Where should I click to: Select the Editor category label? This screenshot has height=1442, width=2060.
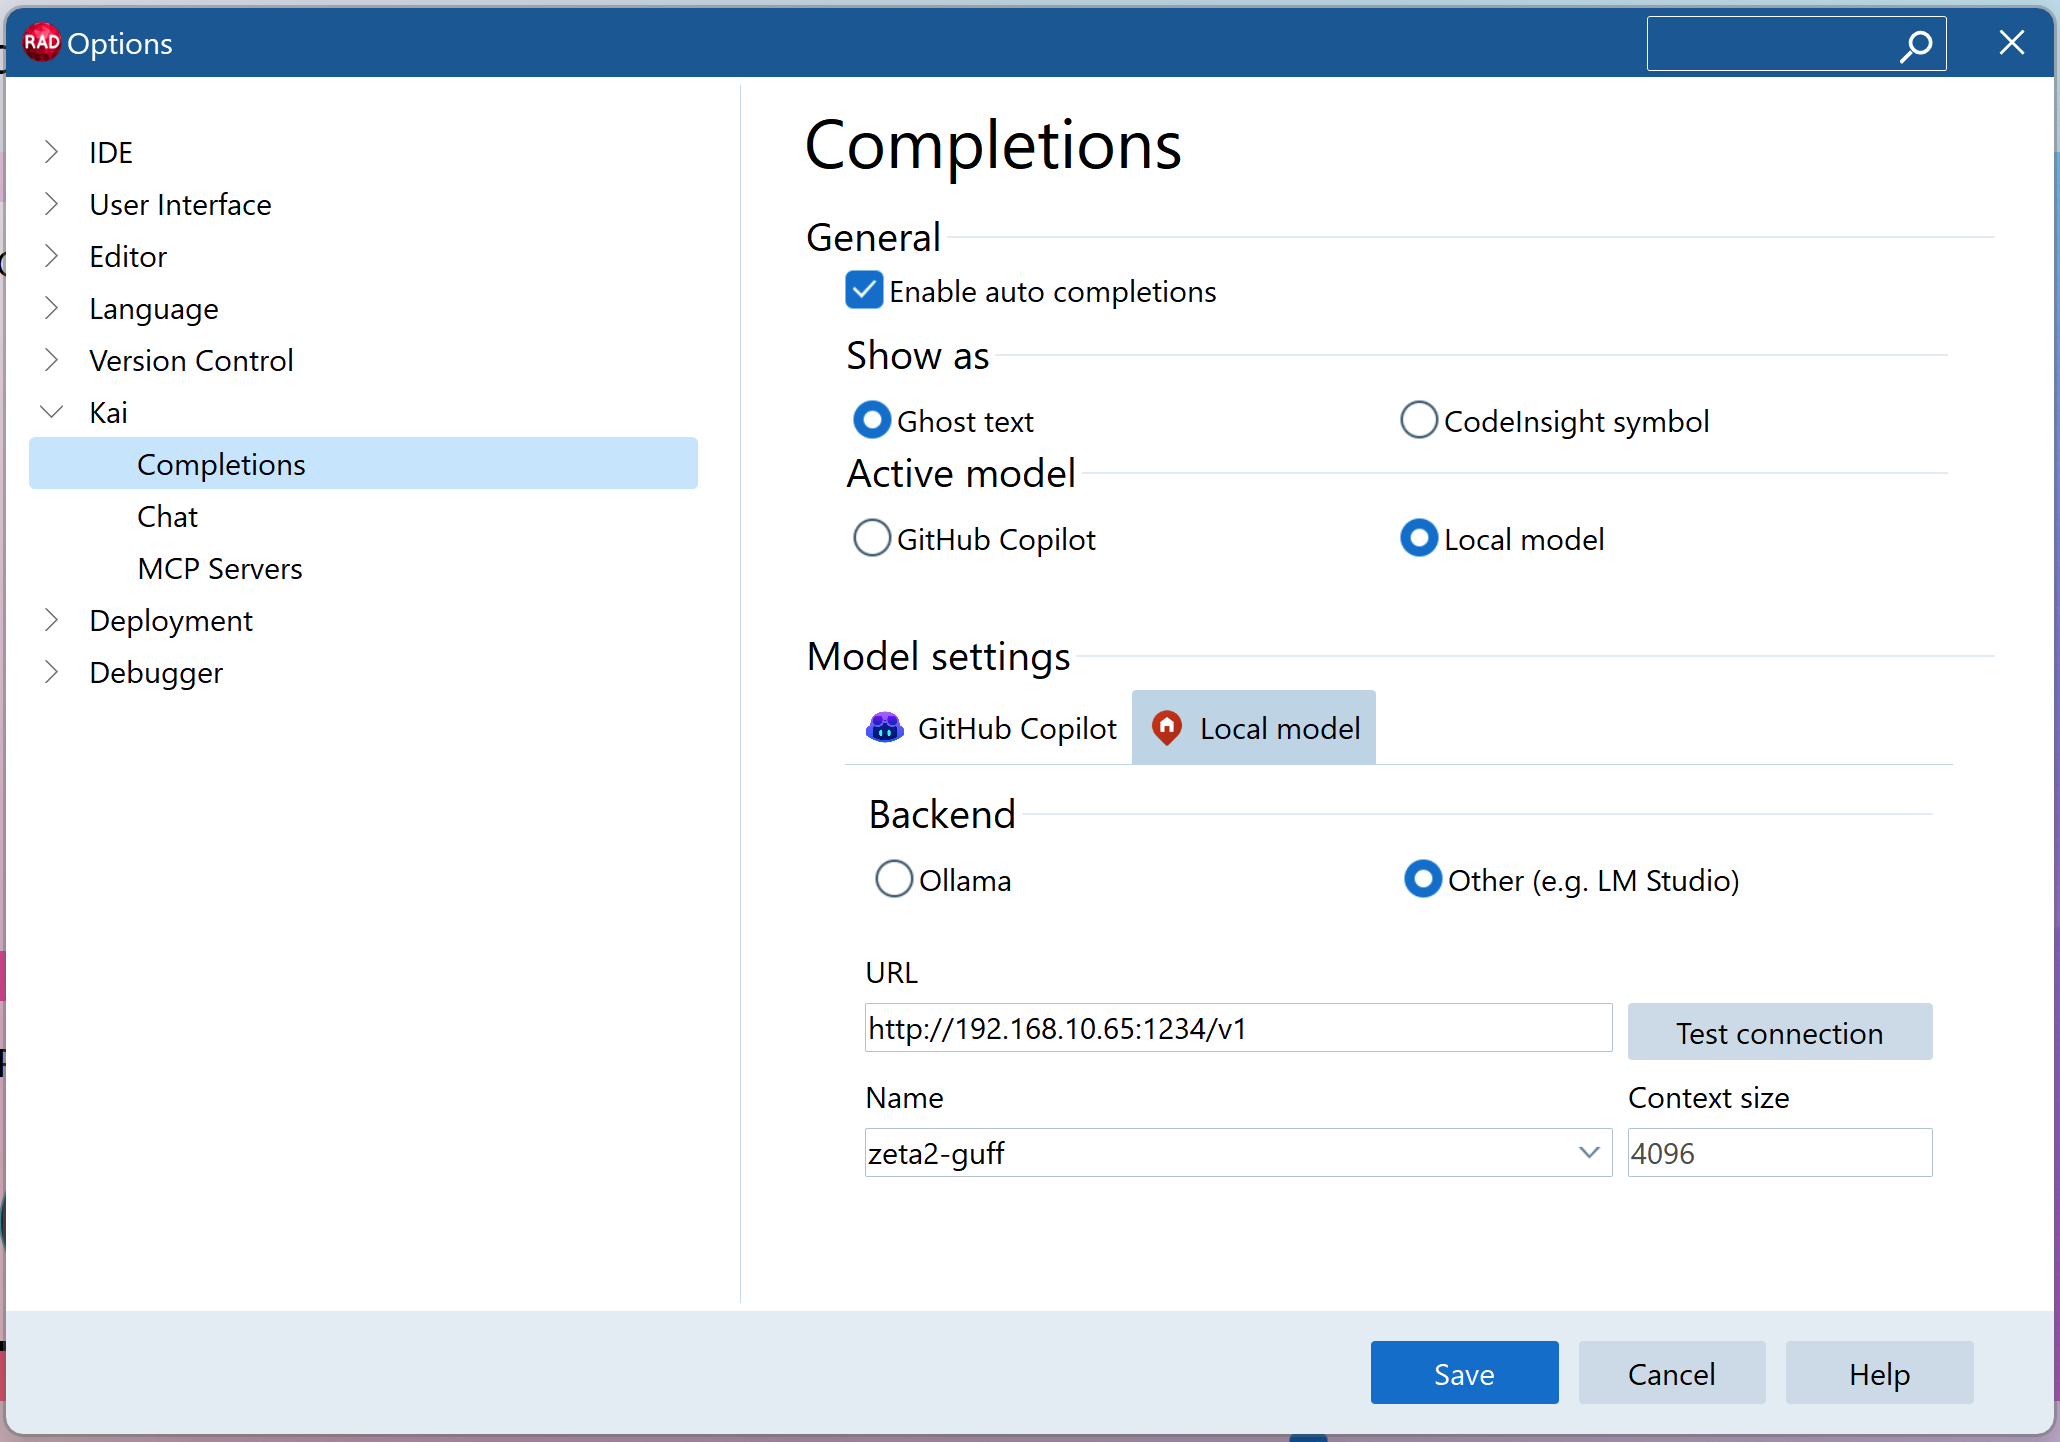(128, 256)
